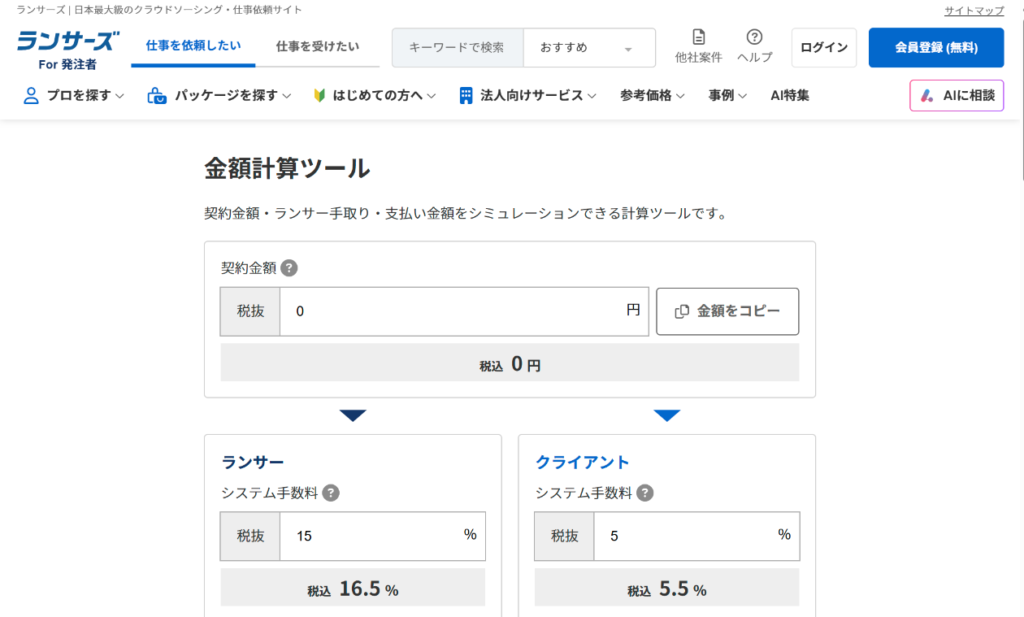Expand the はじめての方へ menu
Image resolution: width=1024 pixels, height=617 pixels.
coord(374,96)
